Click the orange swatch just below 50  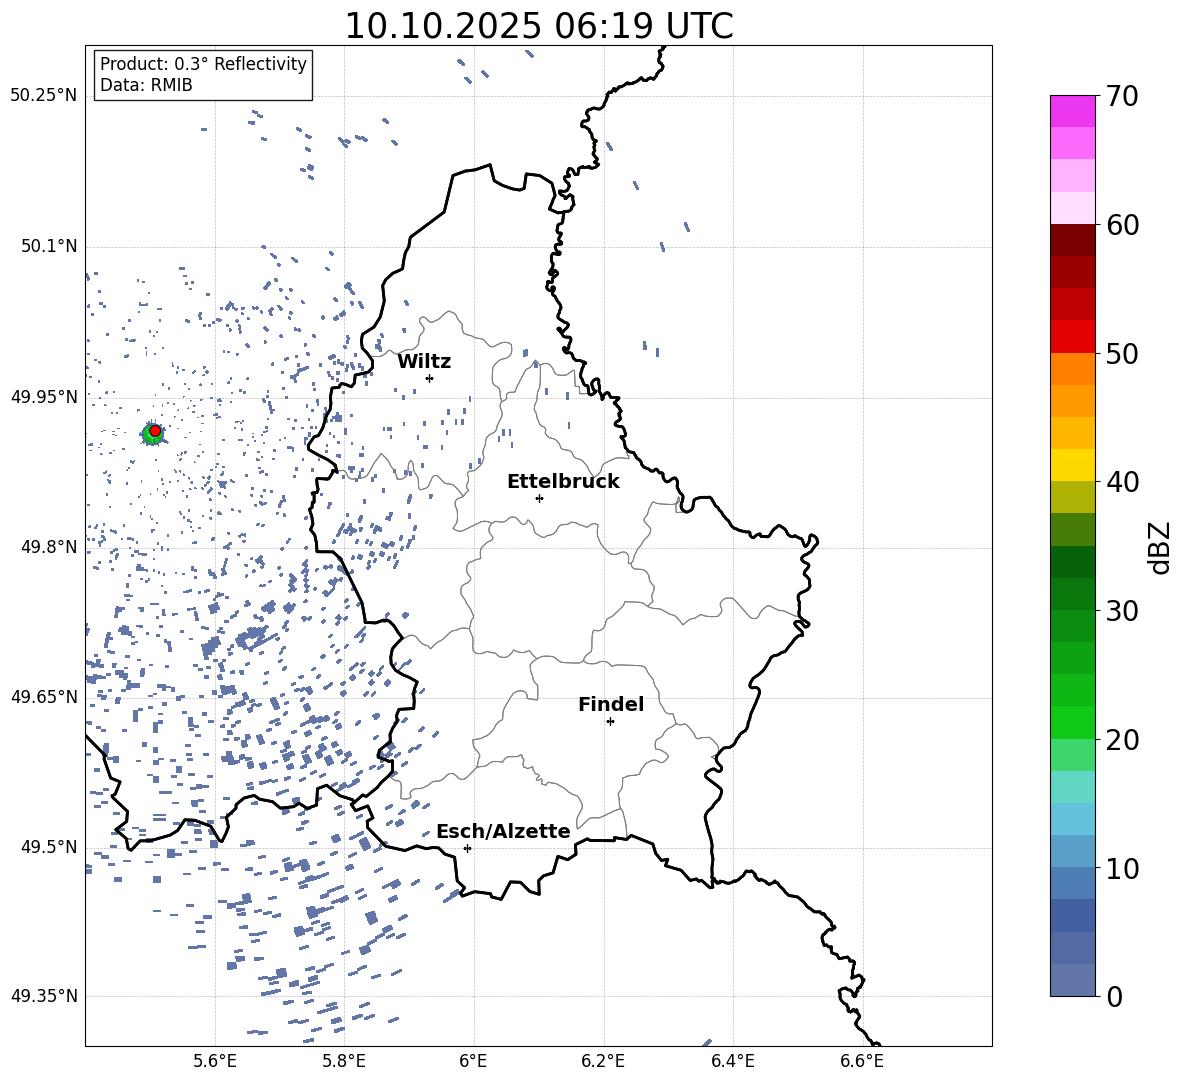click(1072, 368)
